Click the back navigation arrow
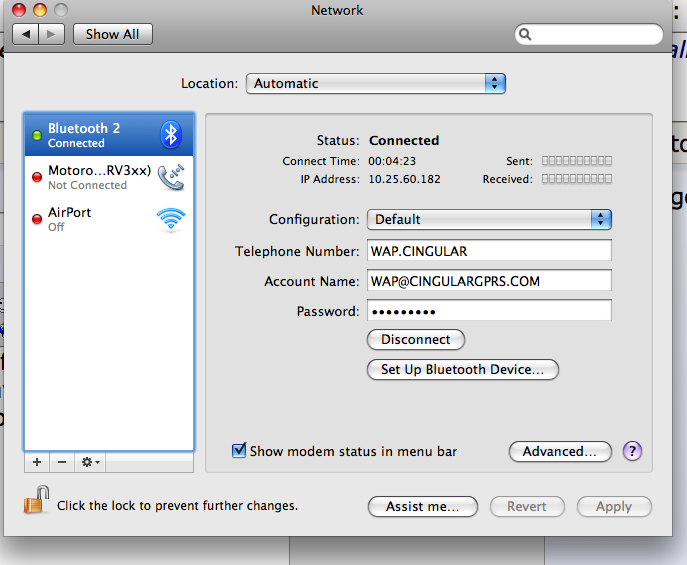The image size is (687, 565). [x=25, y=34]
